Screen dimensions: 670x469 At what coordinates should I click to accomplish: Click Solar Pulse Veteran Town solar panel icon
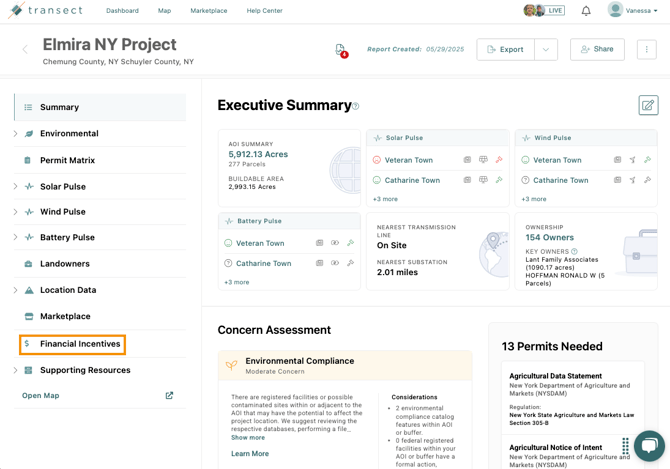coord(483,160)
